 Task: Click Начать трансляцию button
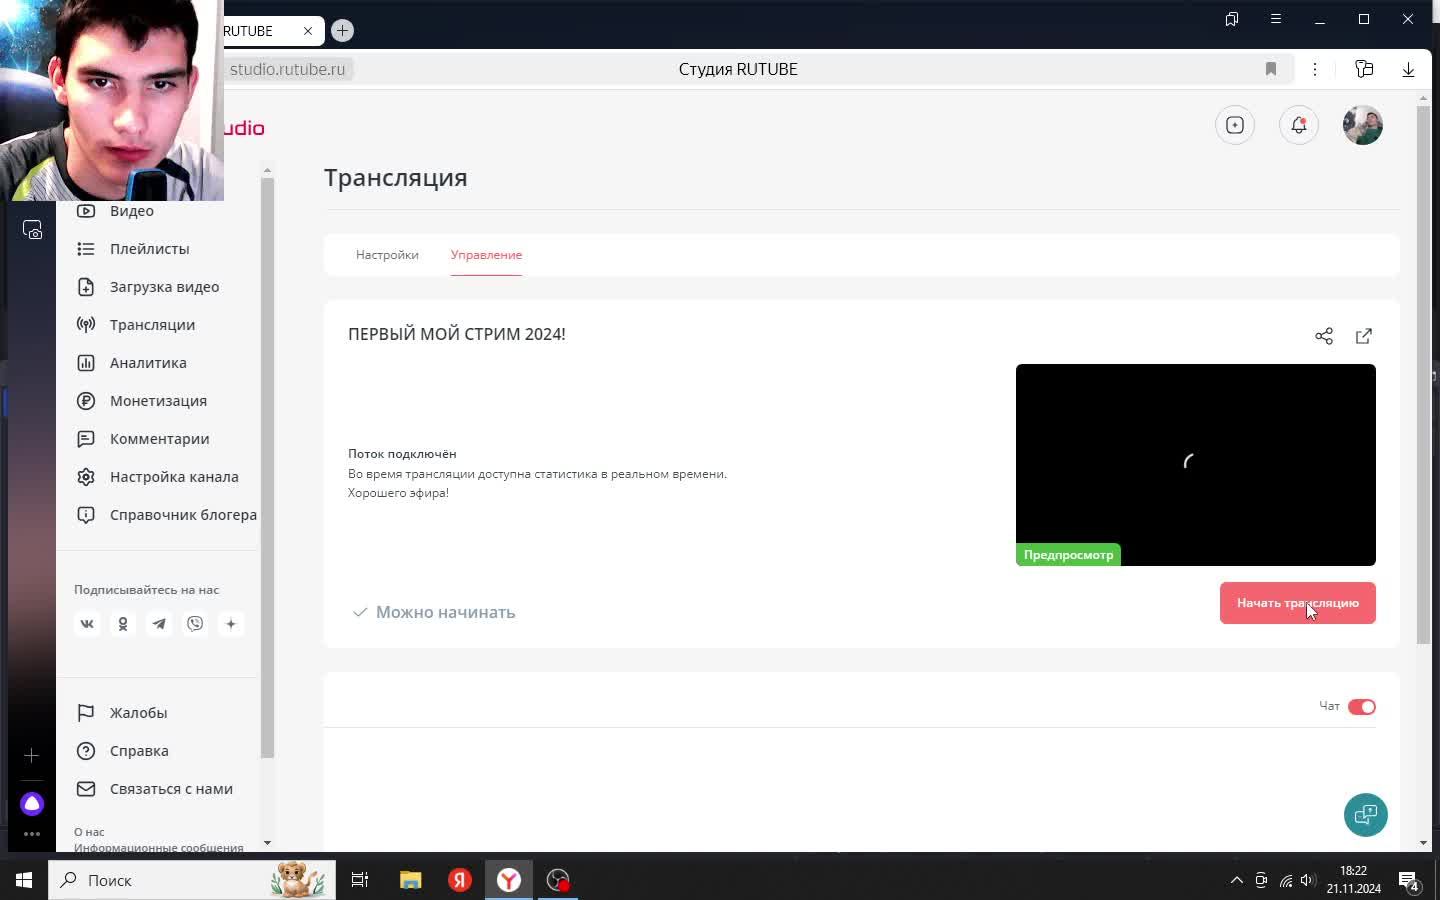[x=1298, y=603]
